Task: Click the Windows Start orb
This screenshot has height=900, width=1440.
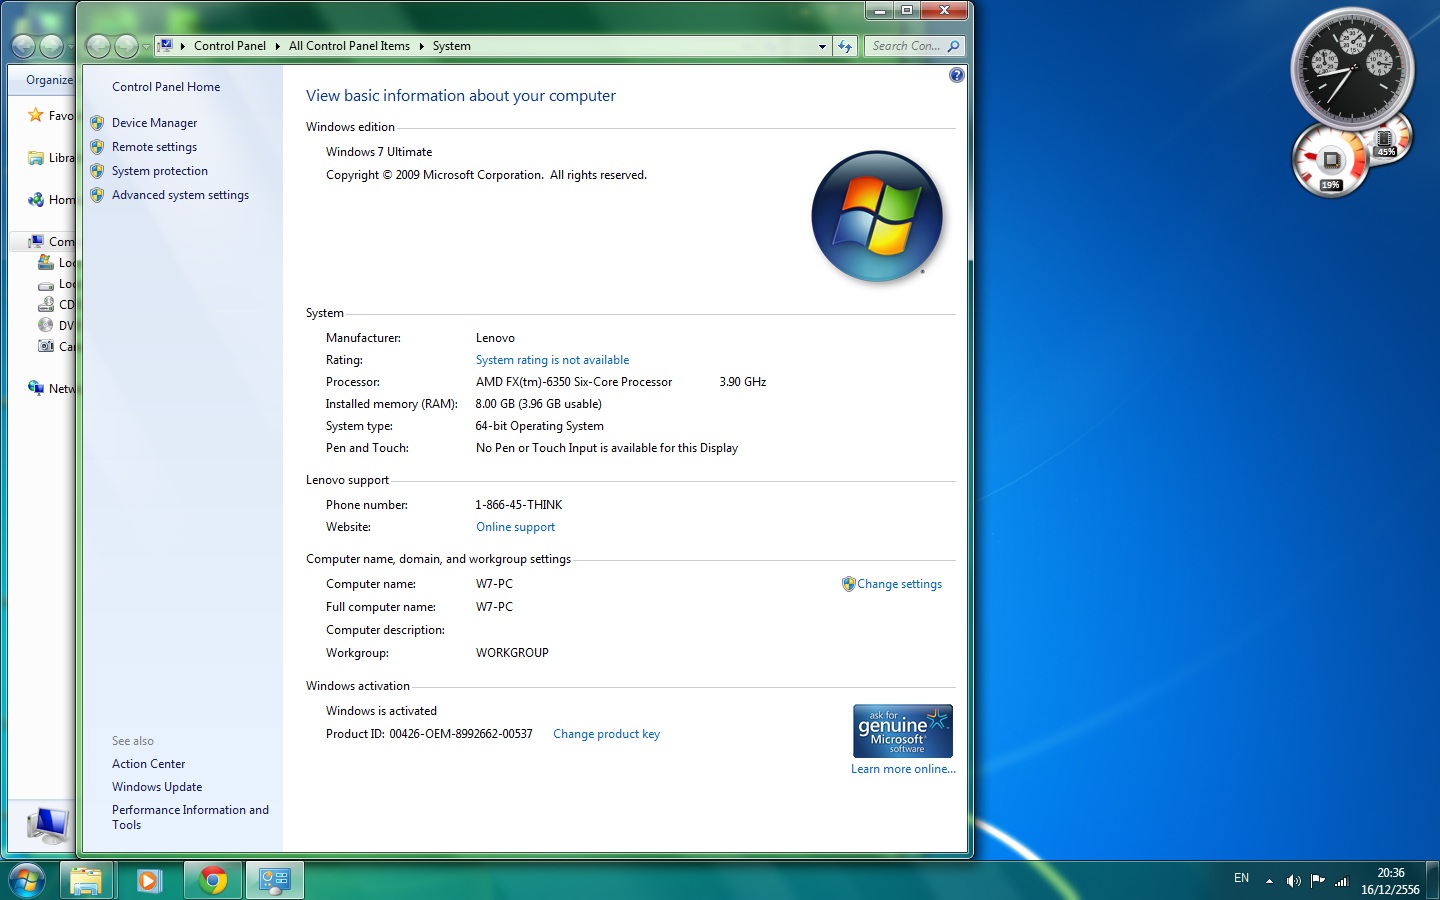Action: pos(27,880)
